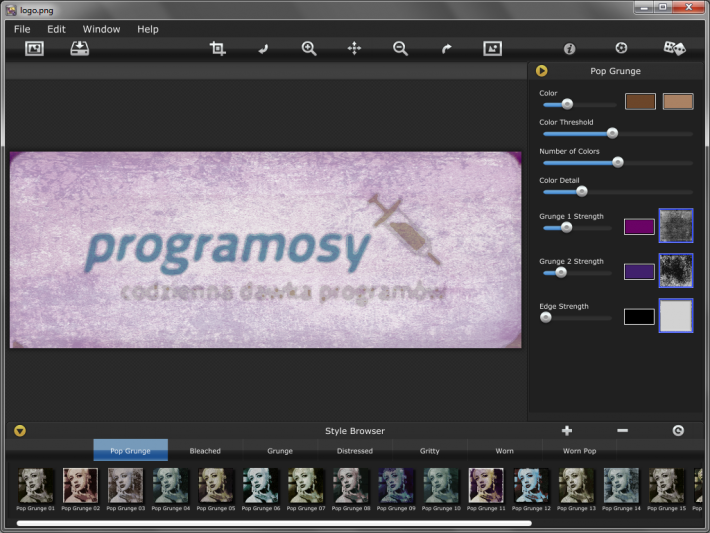
Task: Click the Number of Colors slider handle
Action: coord(618,162)
